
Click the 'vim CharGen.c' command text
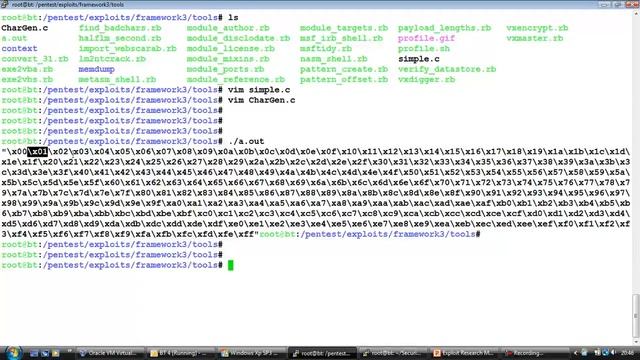(x=262, y=100)
